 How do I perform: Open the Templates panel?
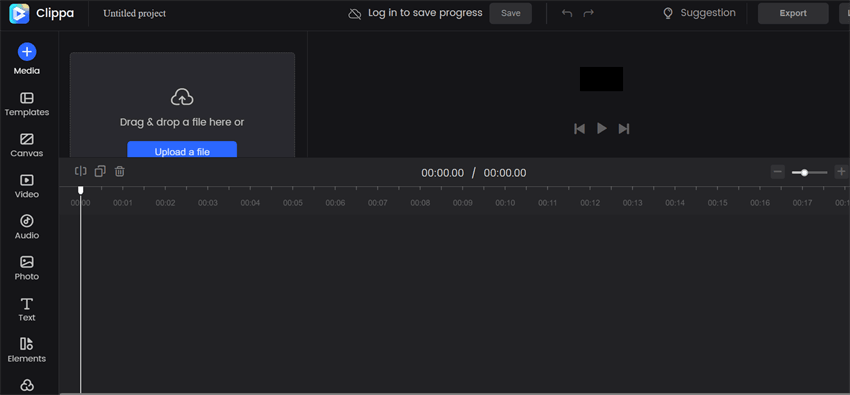click(x=27, y=104)
